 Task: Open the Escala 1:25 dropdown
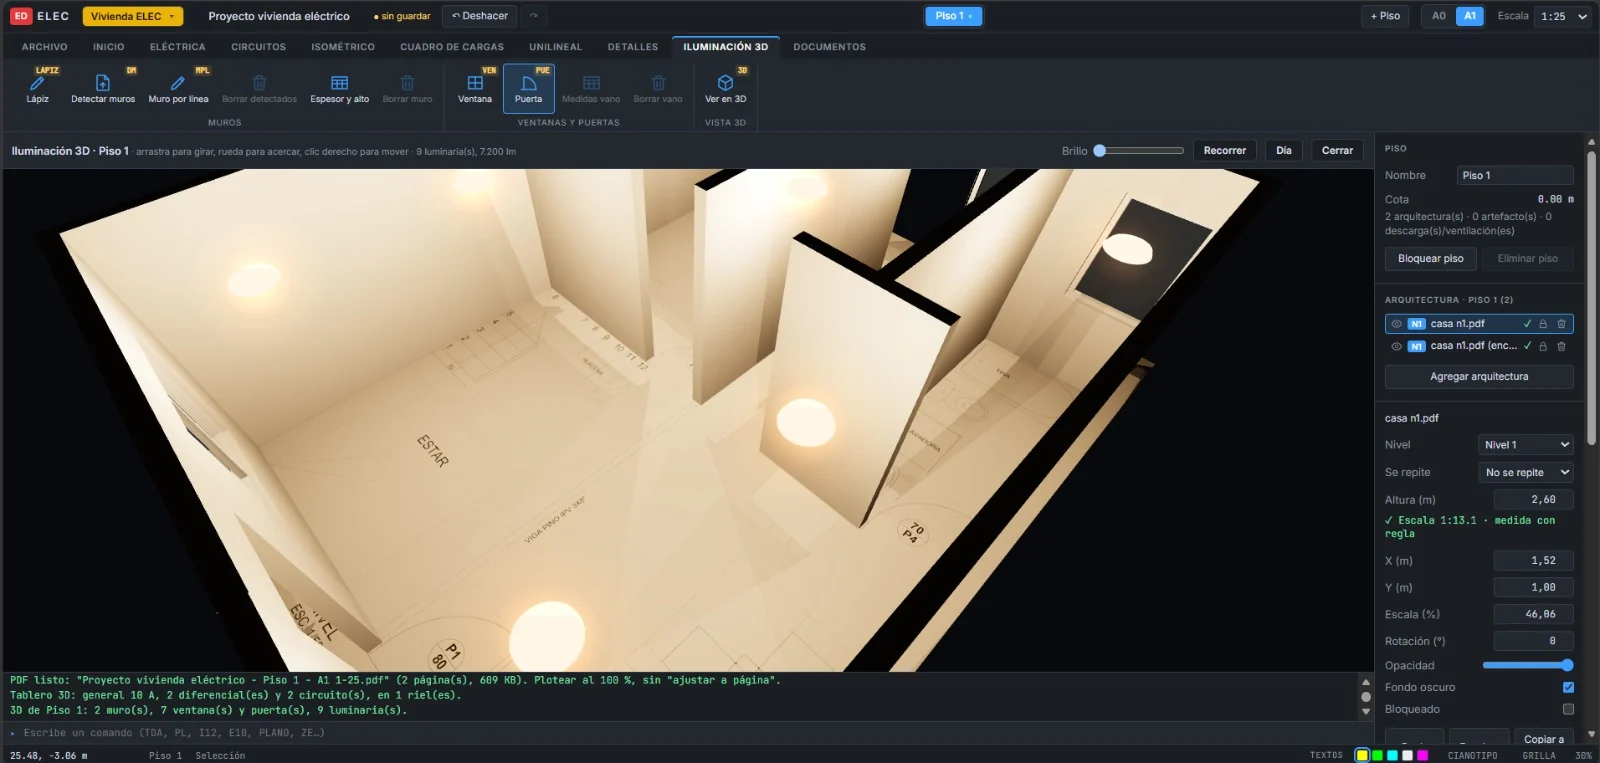pos(1564,16)
